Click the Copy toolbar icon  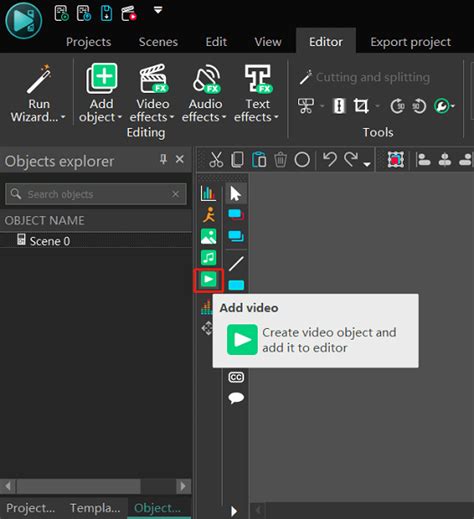tap(237, 160)
